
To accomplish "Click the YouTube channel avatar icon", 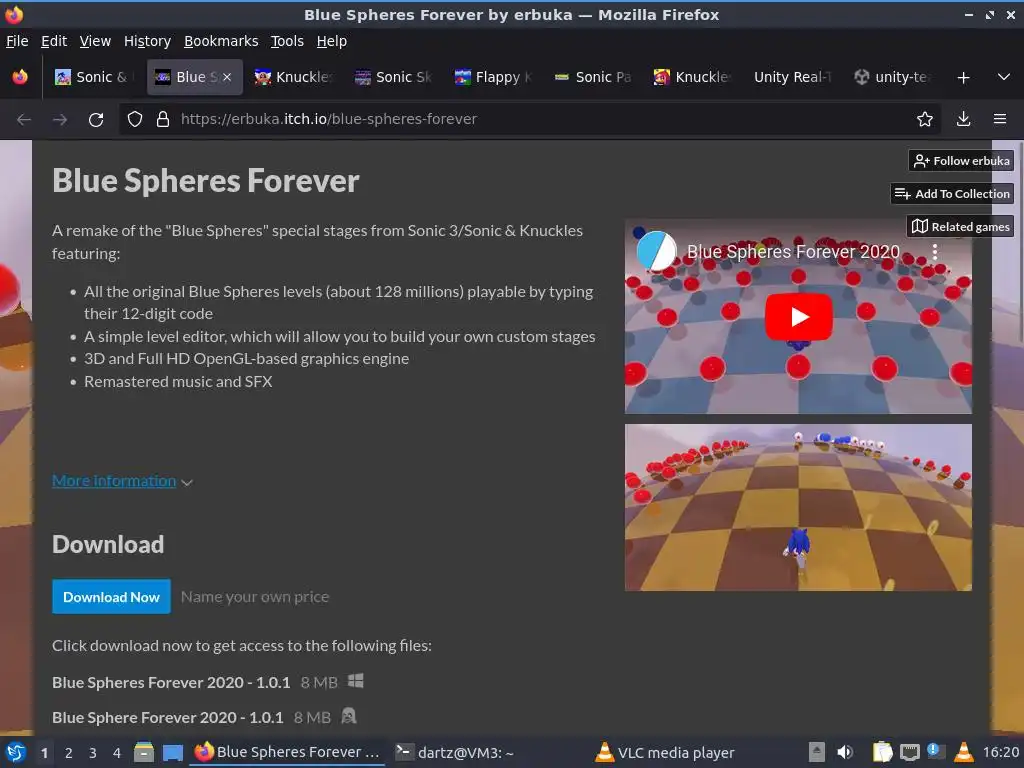I will 656,251.
